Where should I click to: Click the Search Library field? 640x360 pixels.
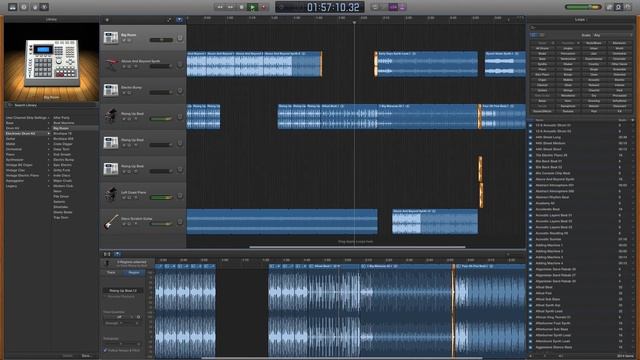click(x=51, y=105)
